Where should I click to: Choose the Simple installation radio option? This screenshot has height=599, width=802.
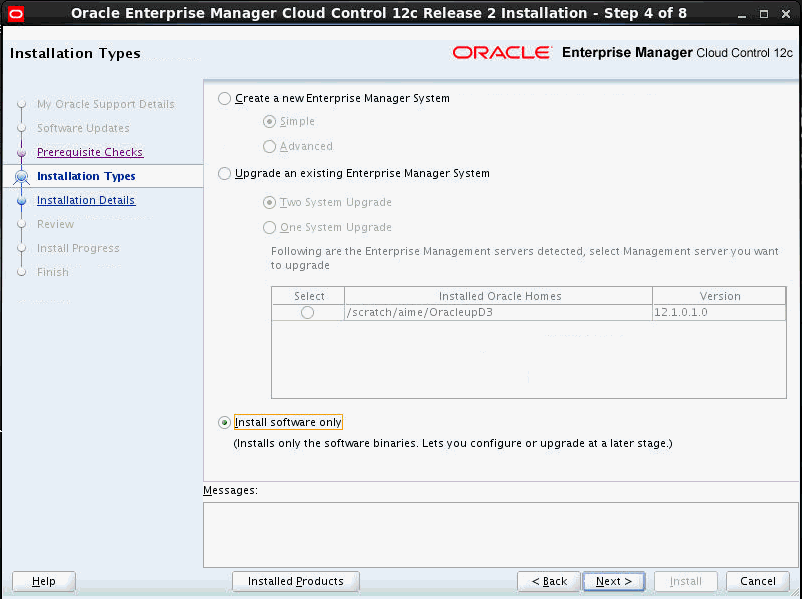[x=269, y=122]
